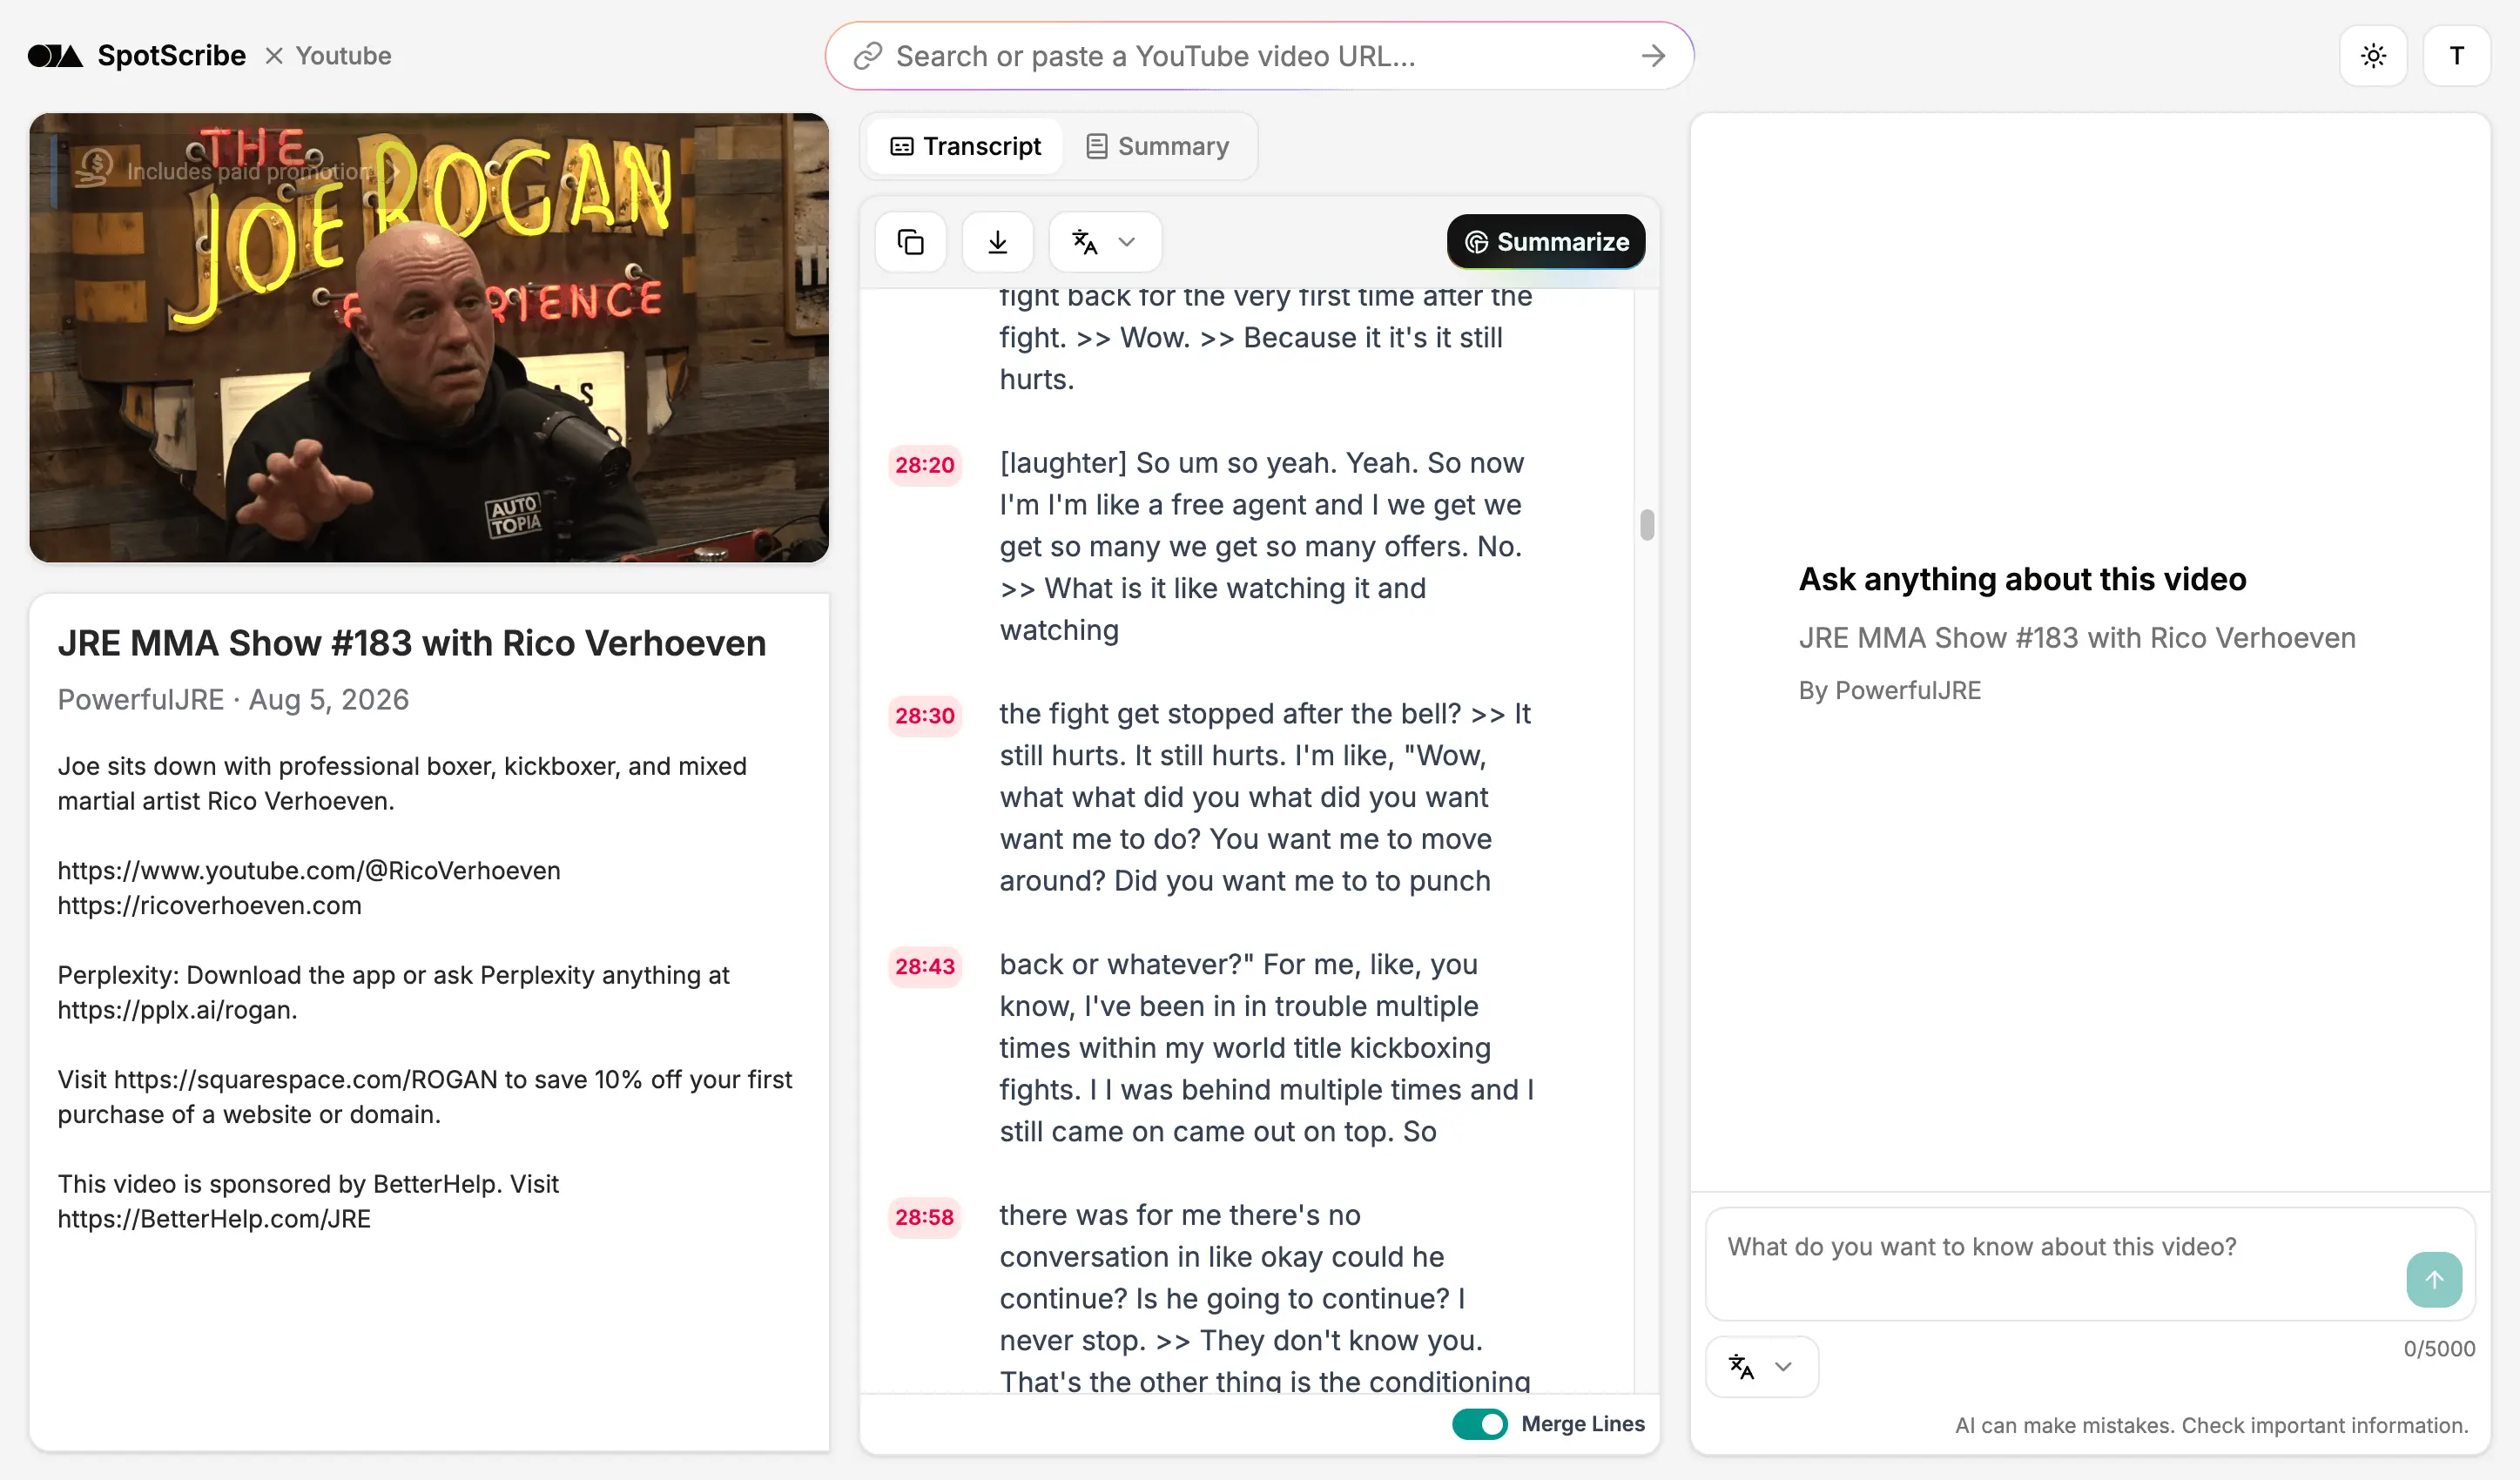Click the Youtube label in header
The width and height of the screenshot is (2520, 1480).
pos(343,56)
